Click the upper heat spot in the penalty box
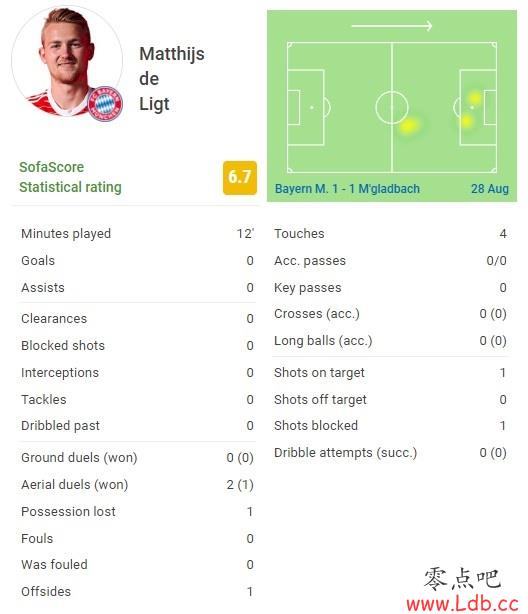The height and width of the screenshot is (614, 528). pos(475,98)
